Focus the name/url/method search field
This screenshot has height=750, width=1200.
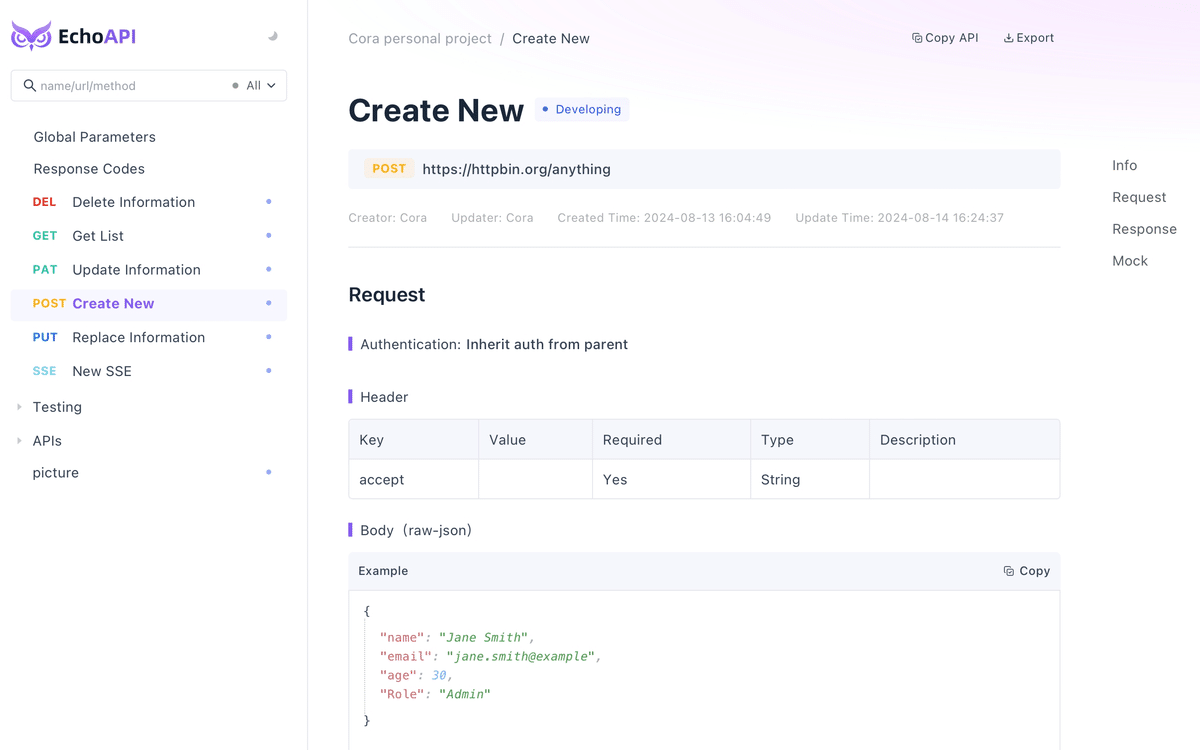click(x=130, y=86)
